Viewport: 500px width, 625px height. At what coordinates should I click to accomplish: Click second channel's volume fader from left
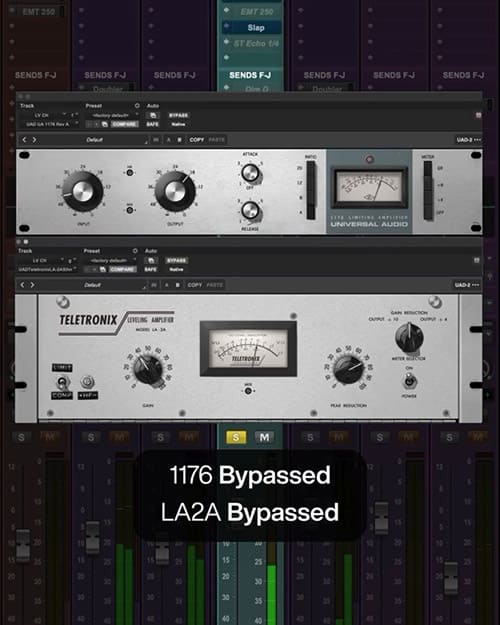pos(93,537)
